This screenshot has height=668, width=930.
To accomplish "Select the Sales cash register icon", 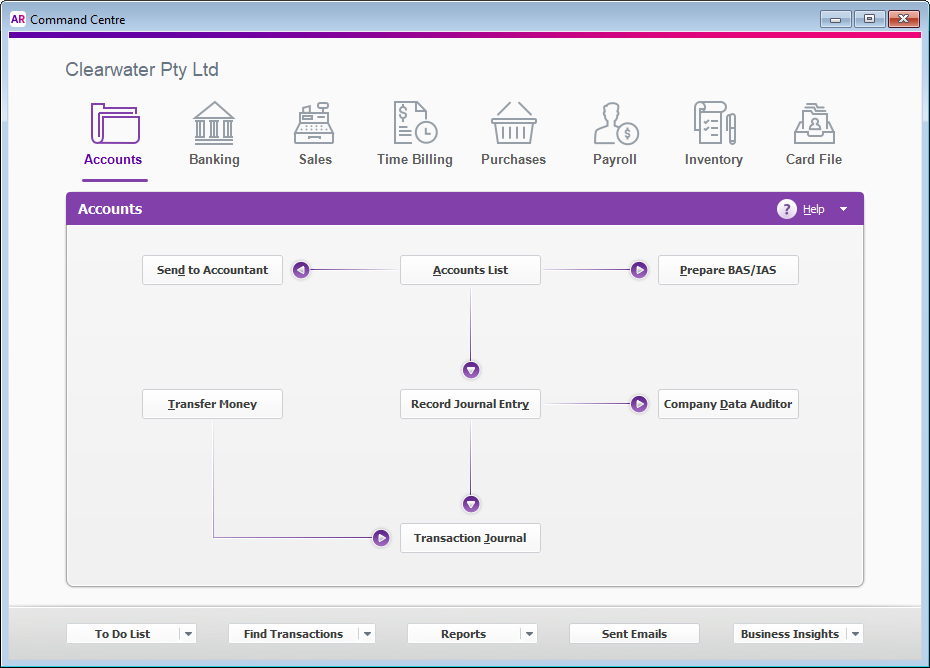I will click(x=314, y=123).
